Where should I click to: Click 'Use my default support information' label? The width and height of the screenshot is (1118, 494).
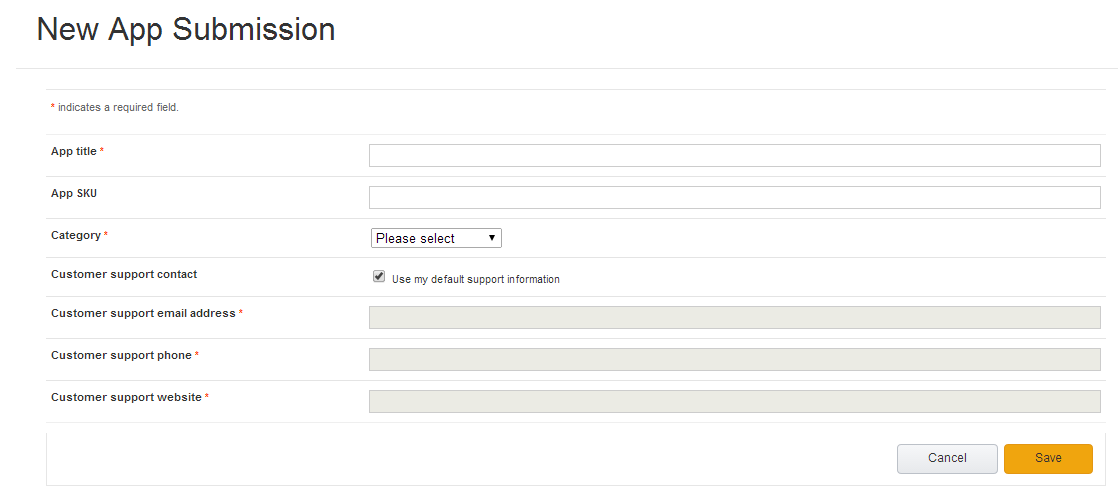[x=475, y=279]
